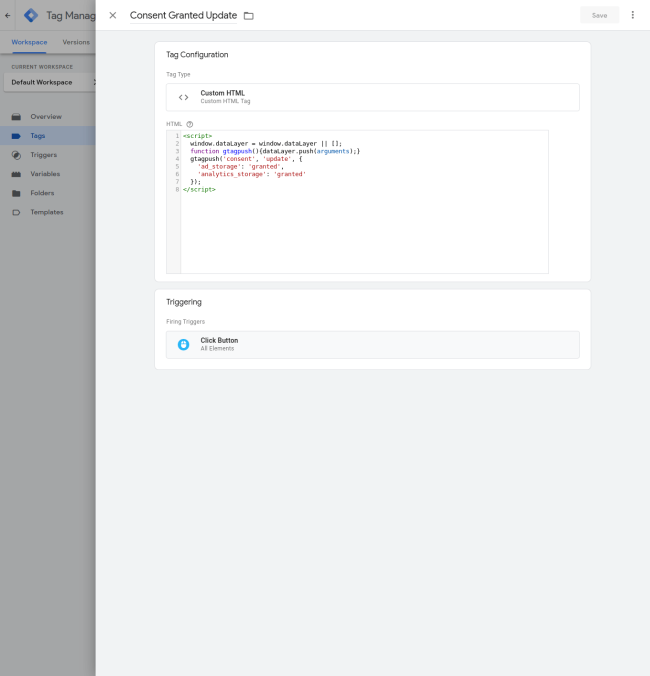Click the Google Tag Manager logo
The width and height of the screenshot is (650, 676).
tap(31, 15)
